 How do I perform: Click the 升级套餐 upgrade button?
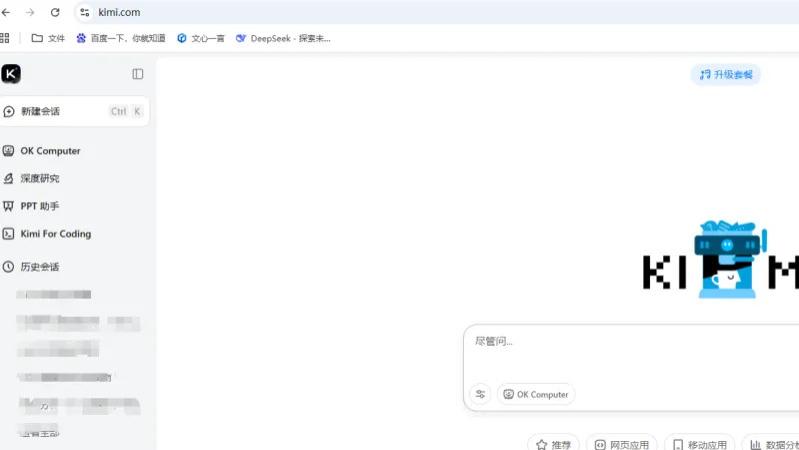pos(726,74)
